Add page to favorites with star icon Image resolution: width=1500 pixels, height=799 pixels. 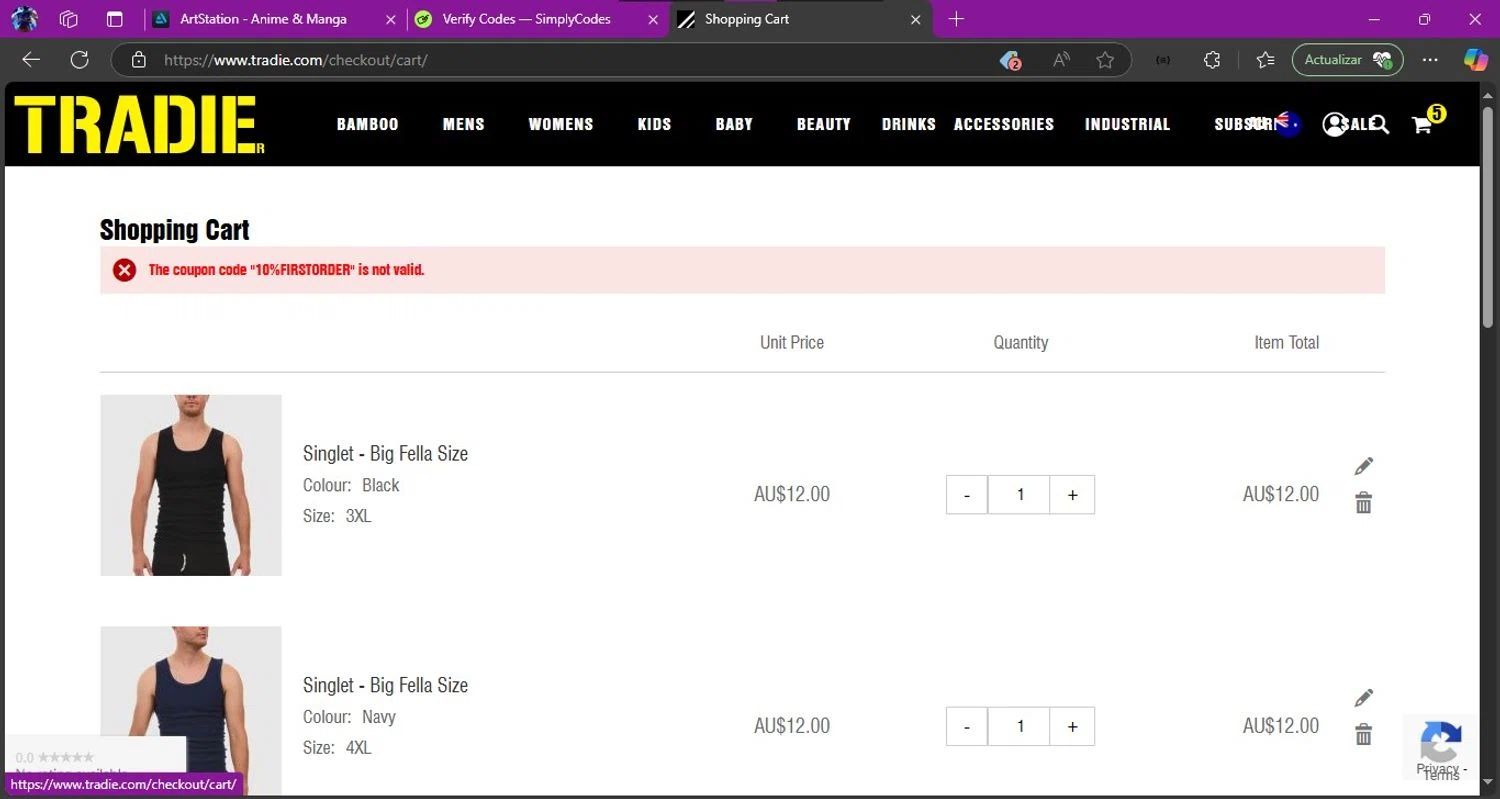[1105, 60]
